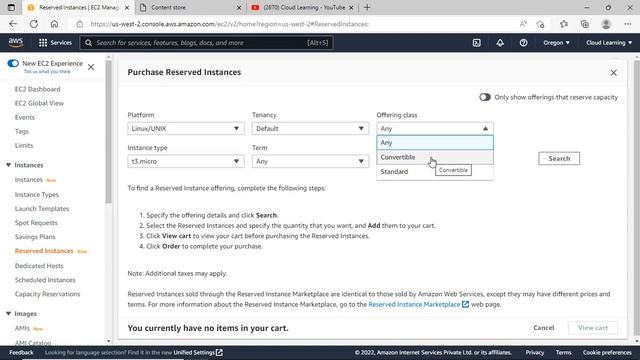Refresh the browser page

pyautogui.click(x=33, y=24)
